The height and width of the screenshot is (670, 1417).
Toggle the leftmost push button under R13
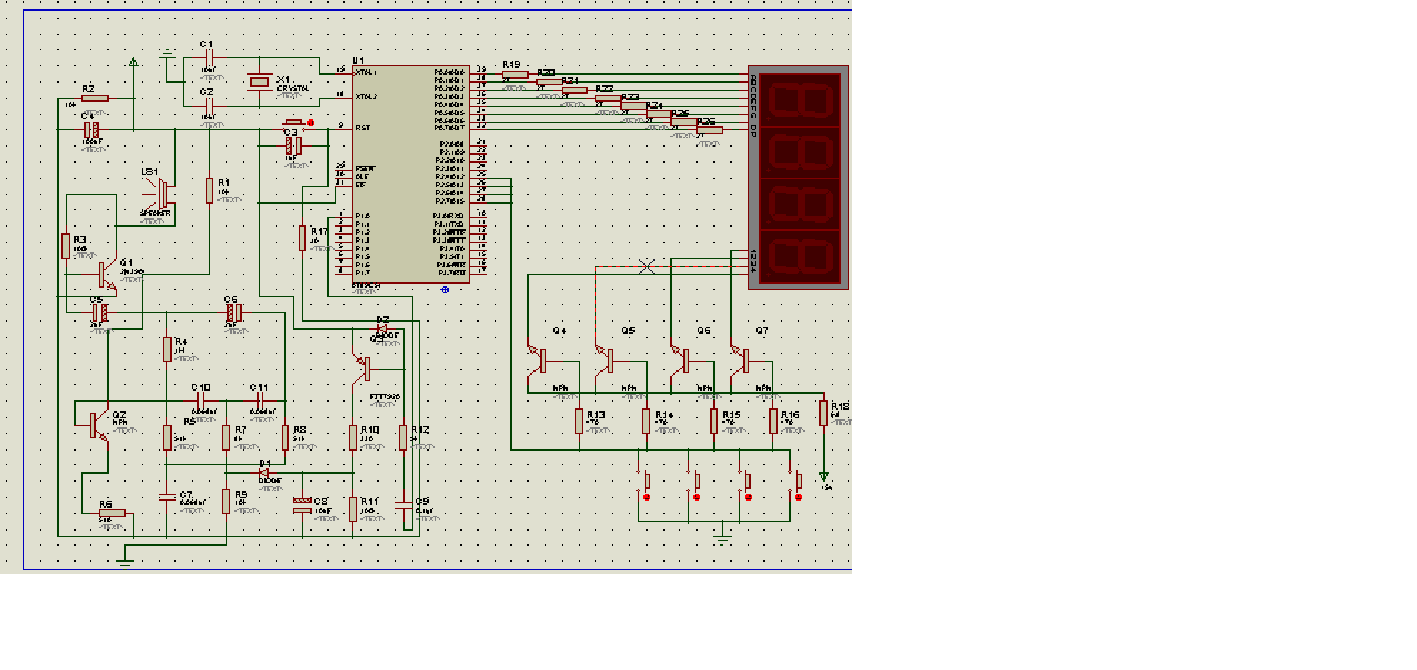(646, 483)
